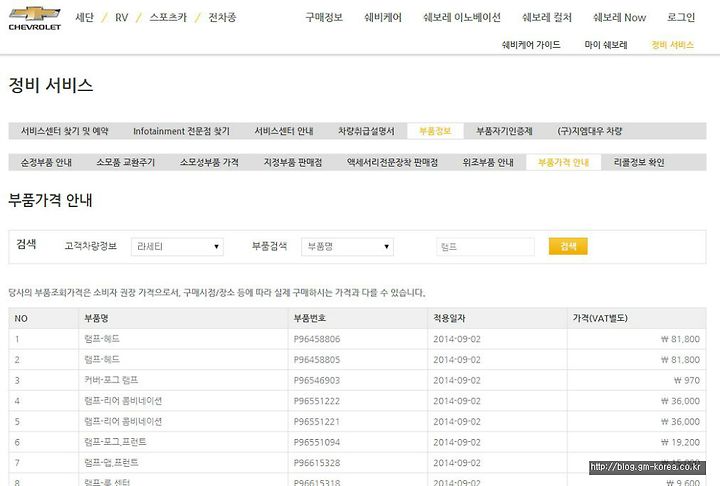Open 쉐보레 컬처 menu
Image resolution: width=720 pixels, height=486 pixels.
547,17
